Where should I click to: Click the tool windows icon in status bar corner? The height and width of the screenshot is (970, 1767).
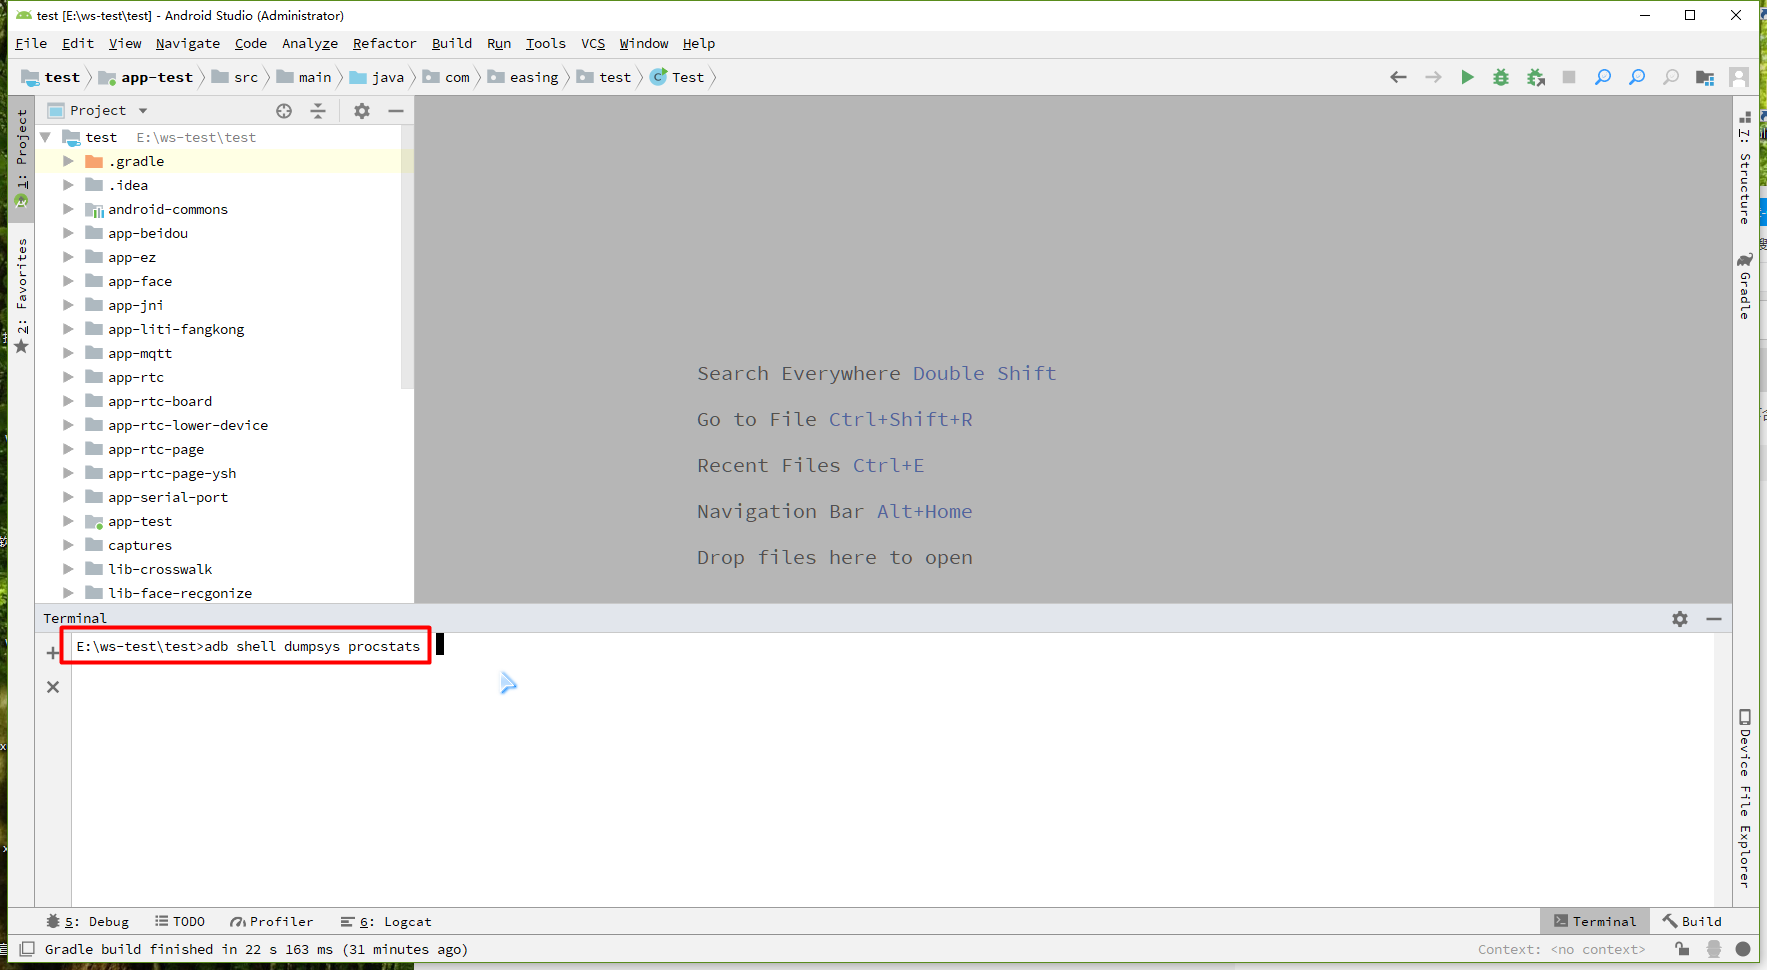[x=27, y=949]
